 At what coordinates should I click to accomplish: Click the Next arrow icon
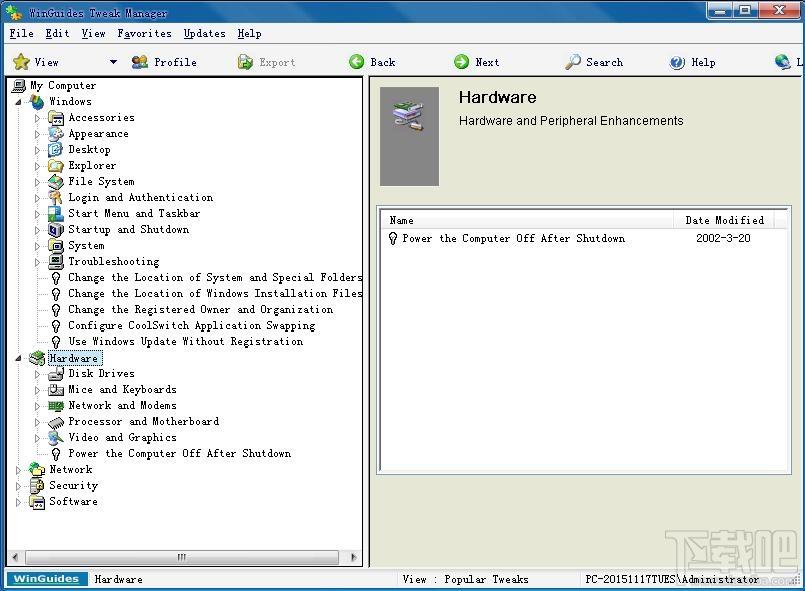(461, 62)
